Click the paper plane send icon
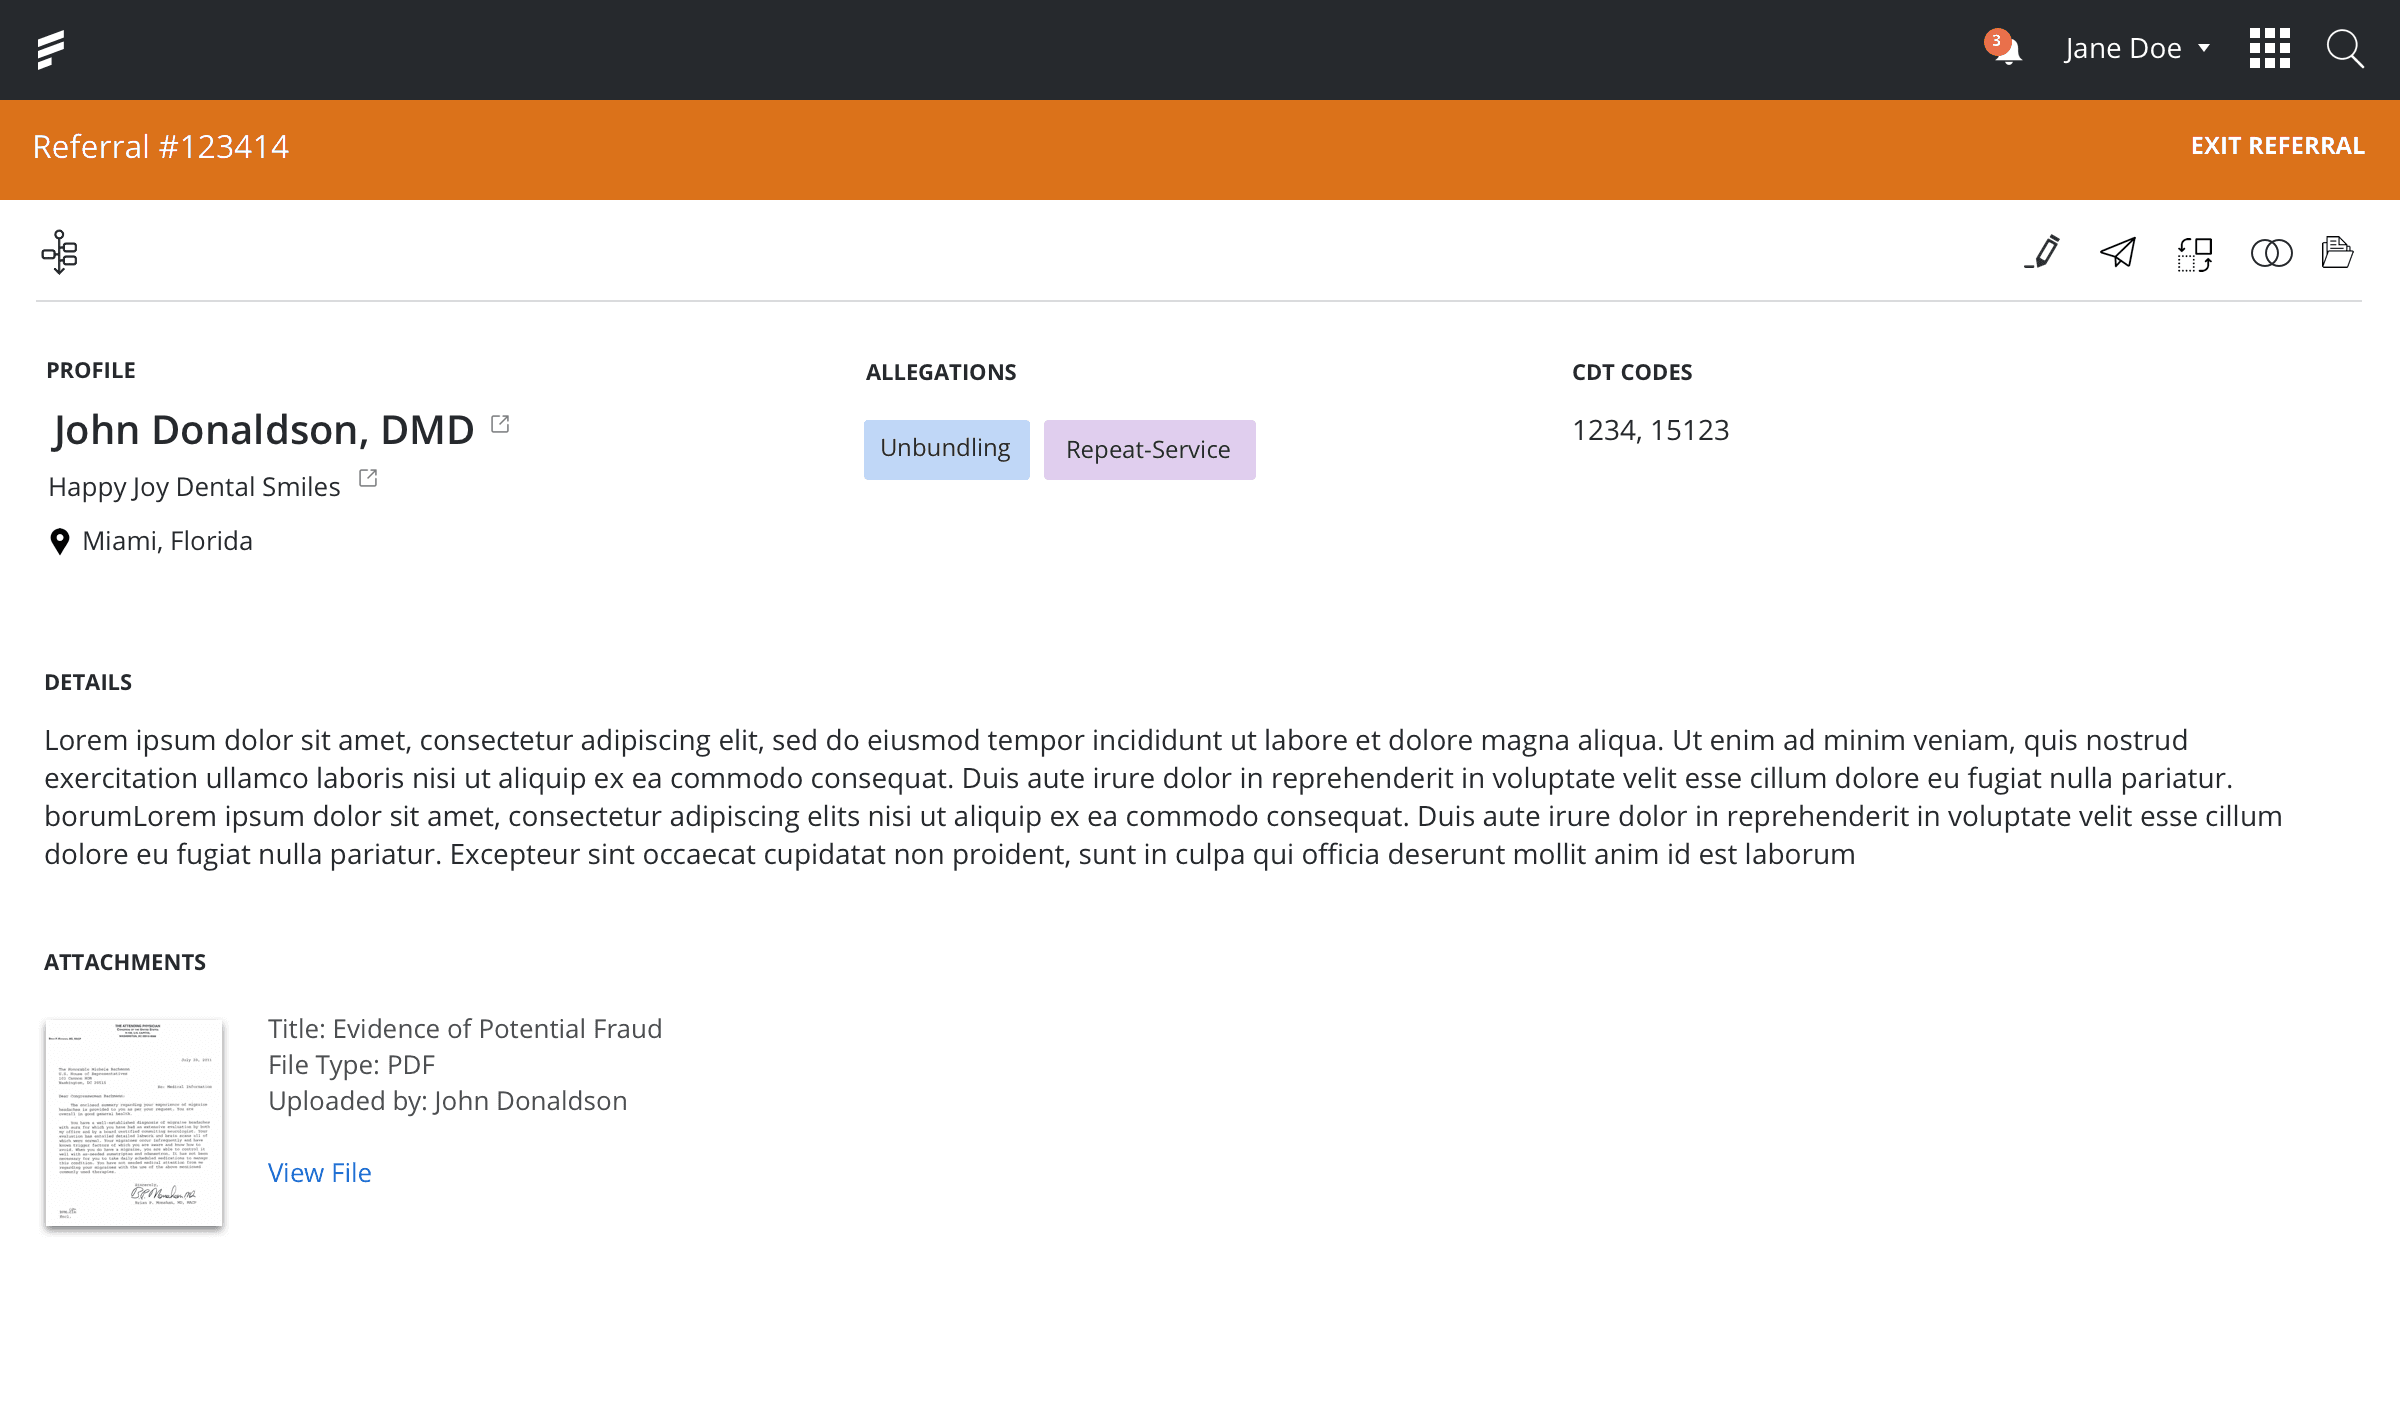This screenshot has width=2400, height=1414. (x=2118, y=252)
